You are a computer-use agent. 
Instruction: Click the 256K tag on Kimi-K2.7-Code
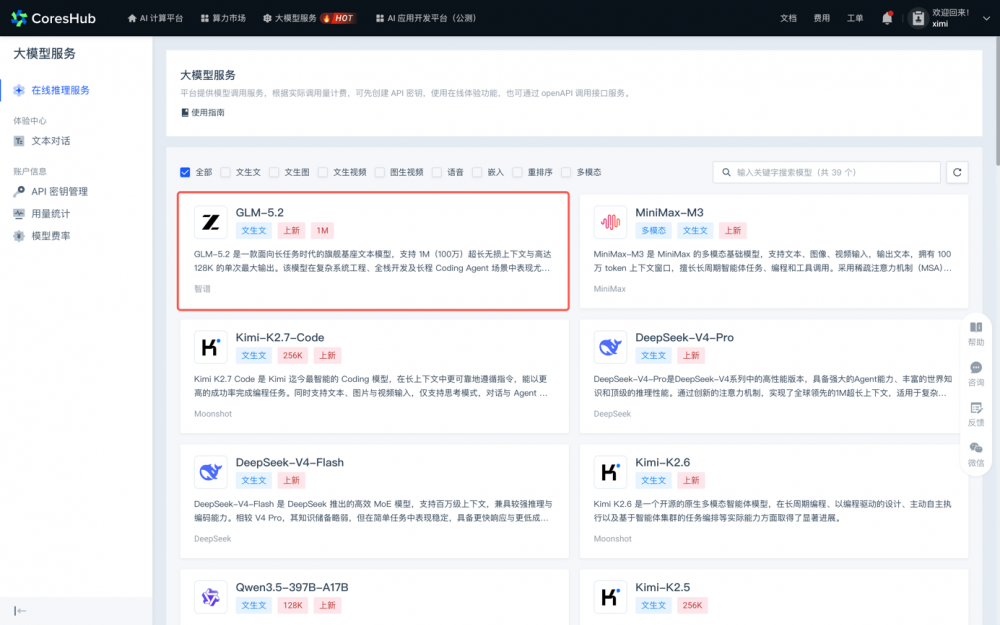click(293, 355)
